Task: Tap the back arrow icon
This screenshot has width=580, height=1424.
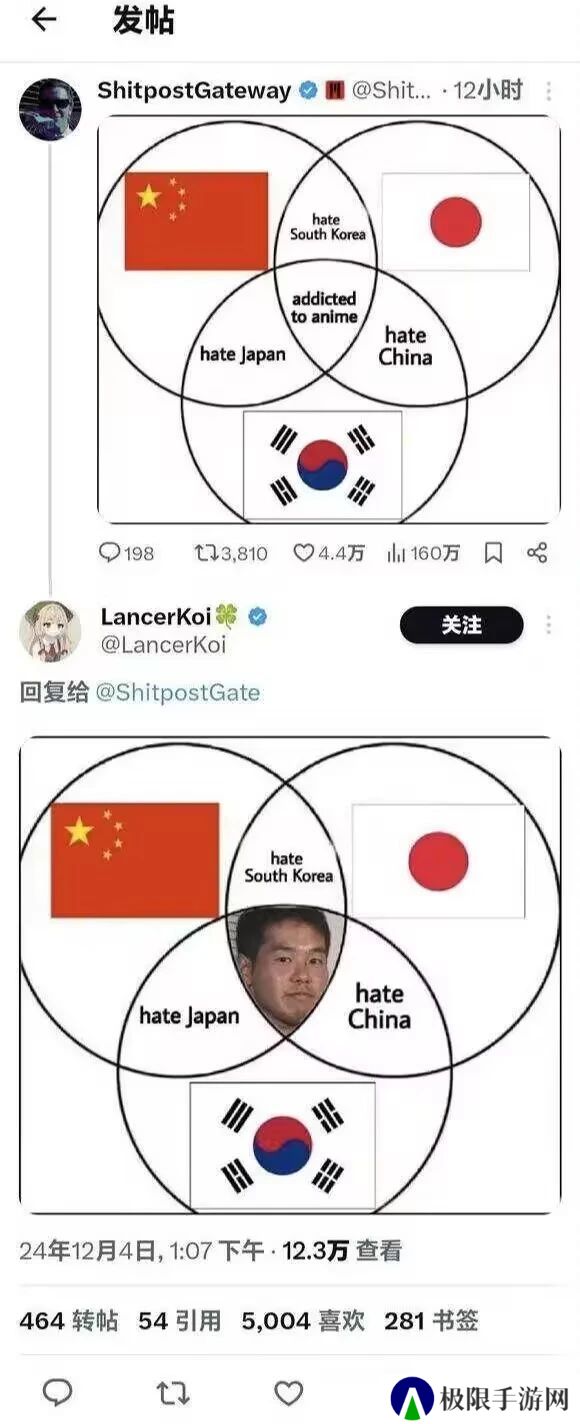Action: click(x=44, y=19)
